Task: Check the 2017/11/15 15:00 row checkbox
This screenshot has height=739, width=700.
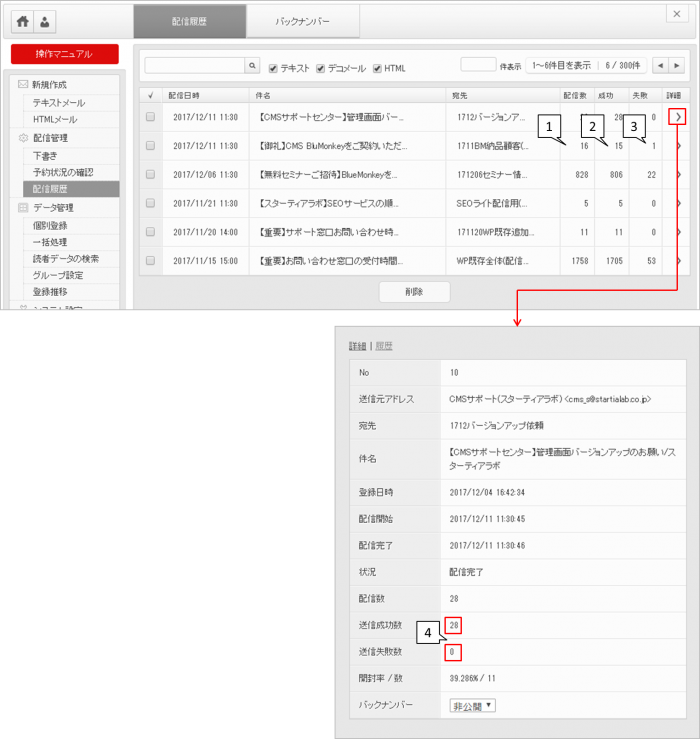Action: pyautogui.click(x=150, y=260)
